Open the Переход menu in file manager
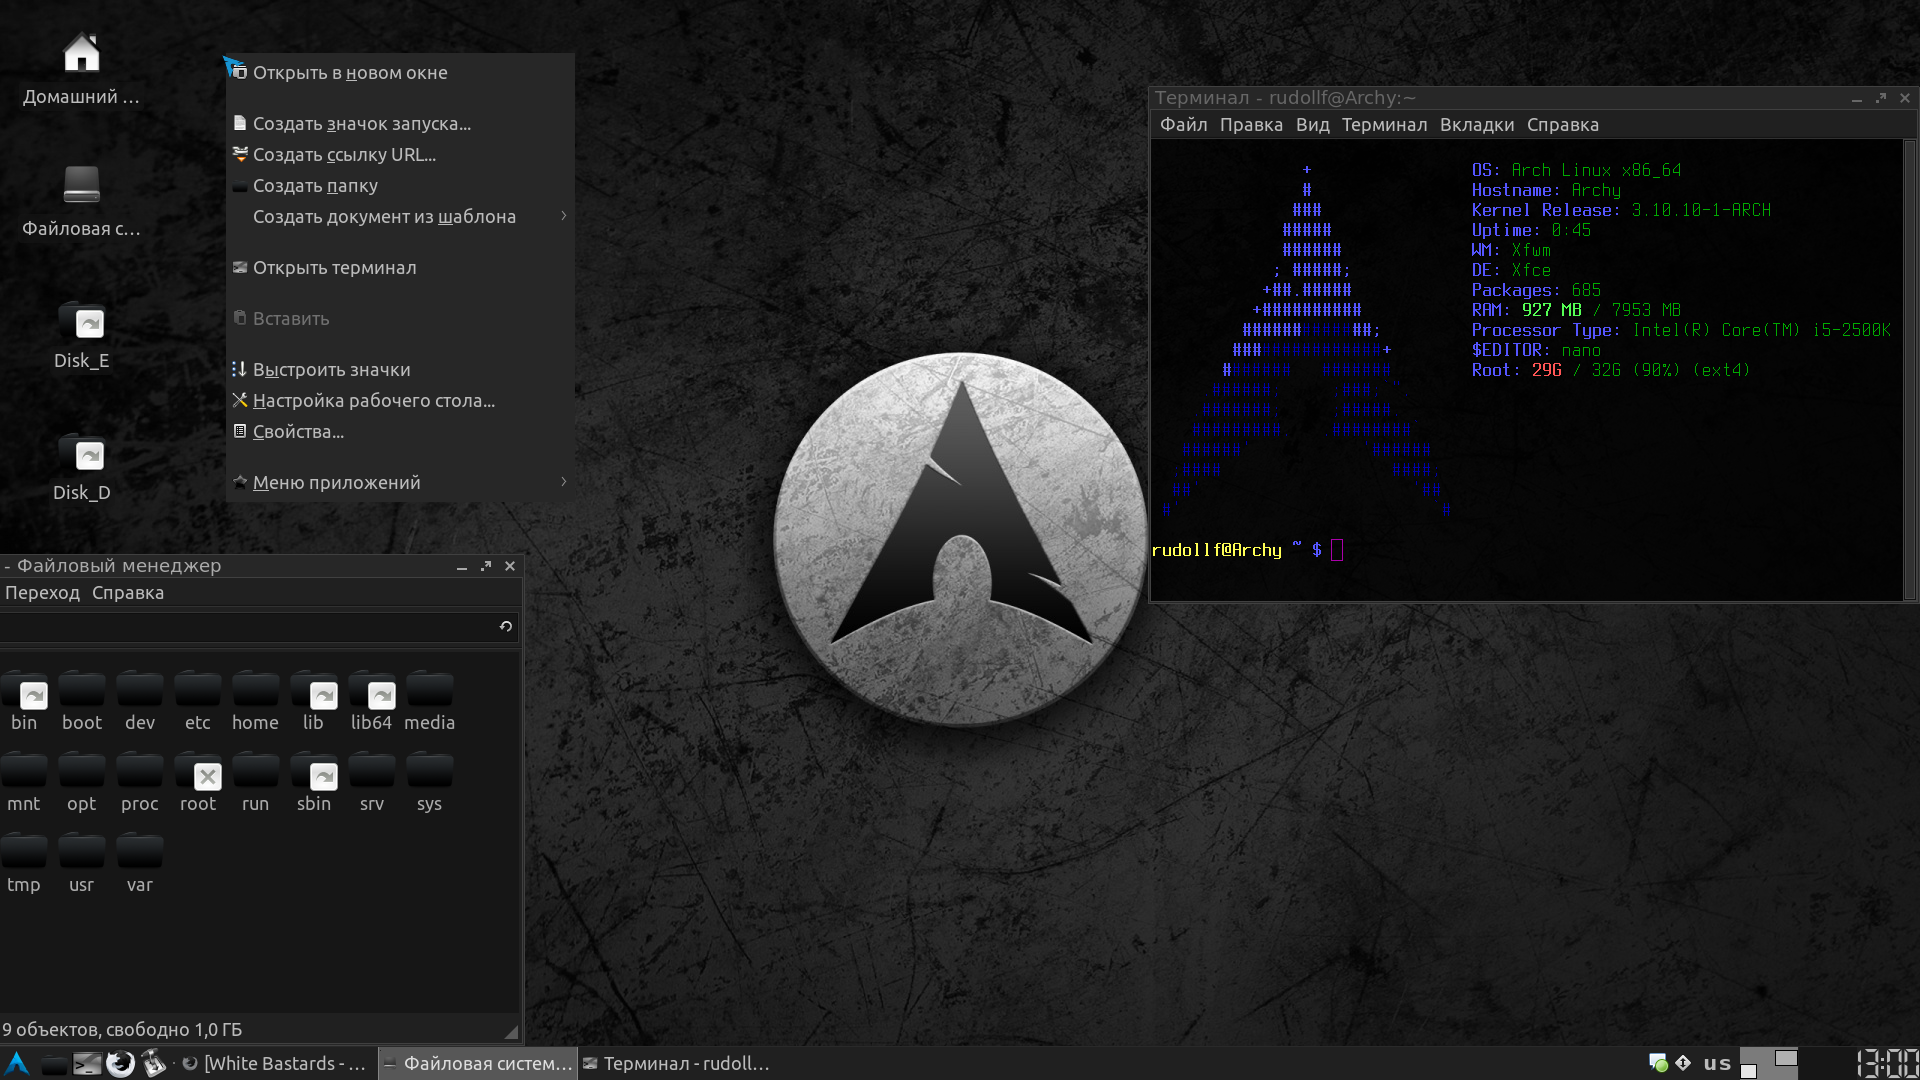Screen dimensions: 1920x1080 (x=42, y=593)
